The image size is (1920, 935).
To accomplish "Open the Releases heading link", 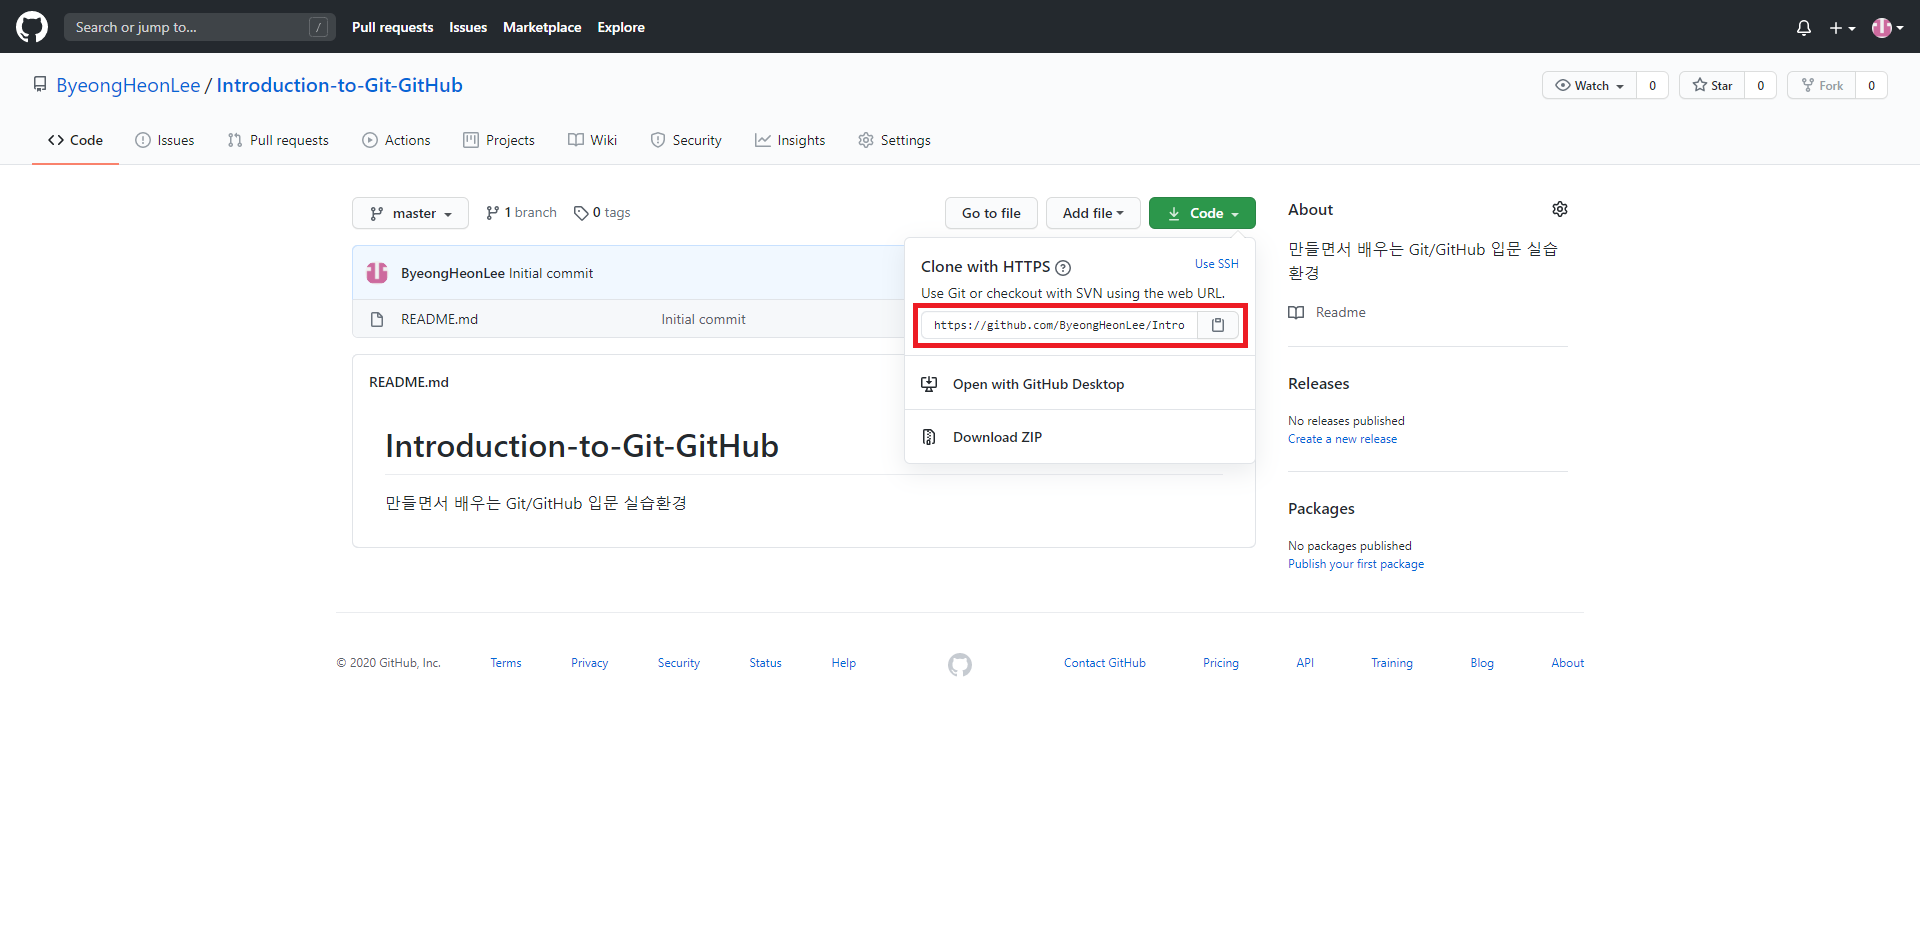I will point(1318,384).
